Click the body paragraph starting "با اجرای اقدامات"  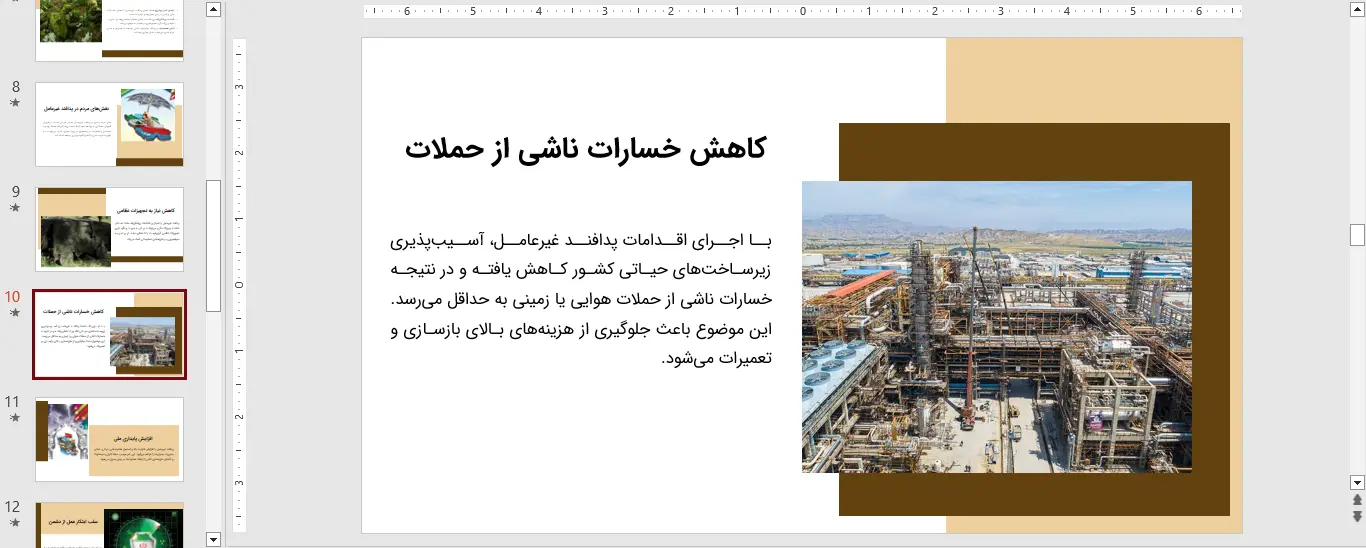point(581,299)
